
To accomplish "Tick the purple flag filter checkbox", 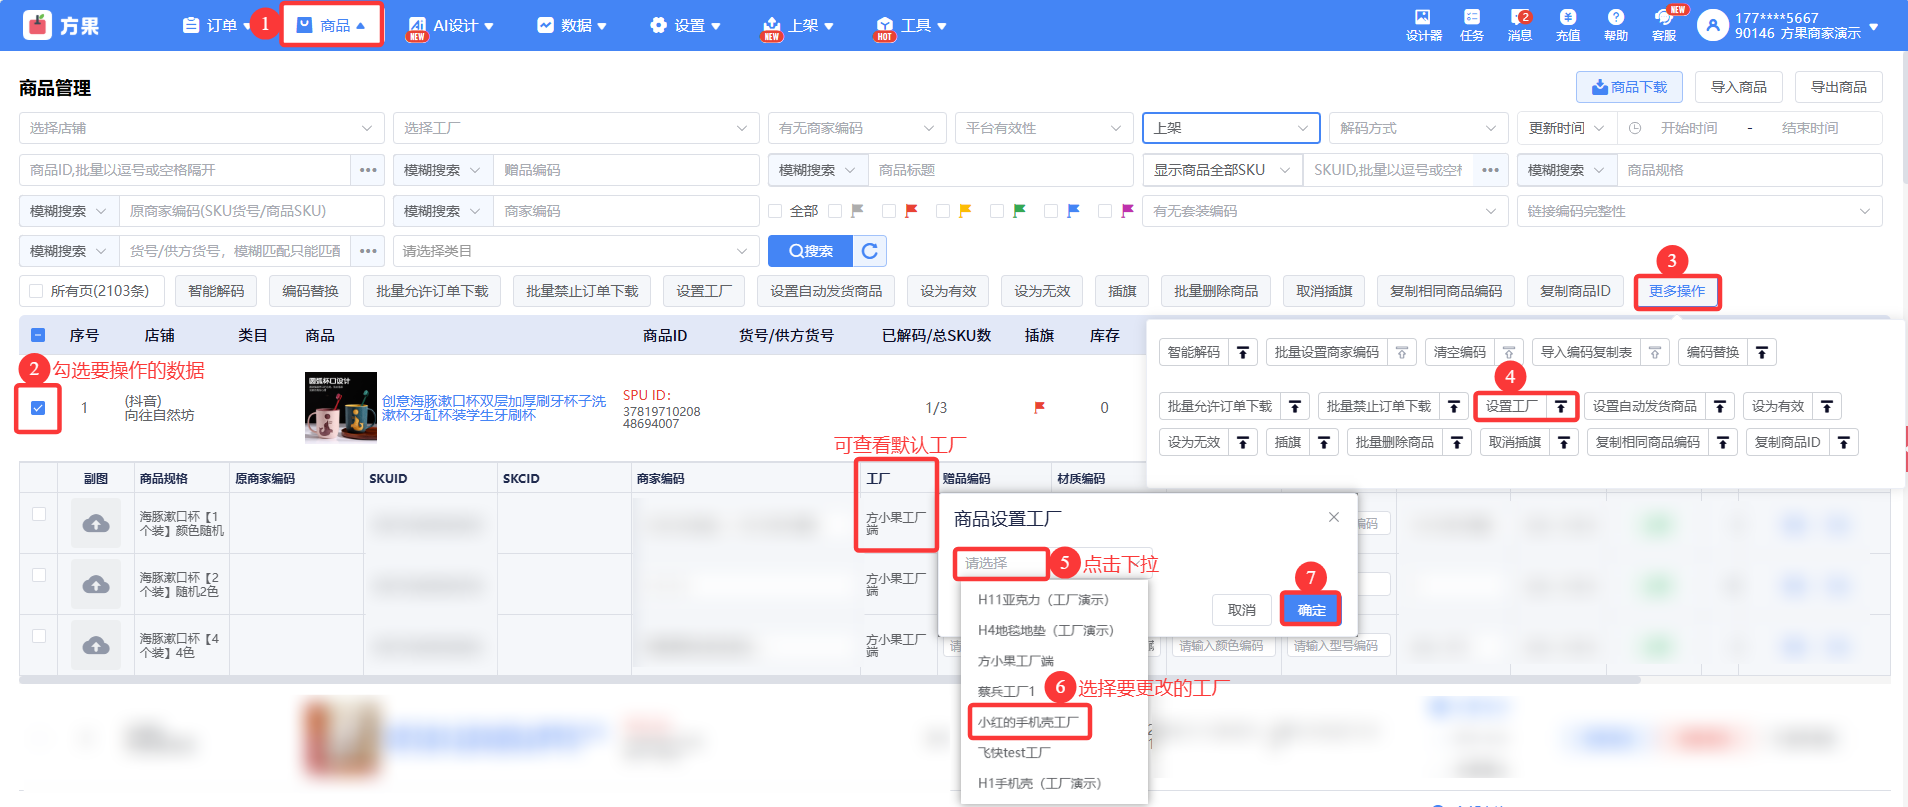I will (x=1105, y=211).
